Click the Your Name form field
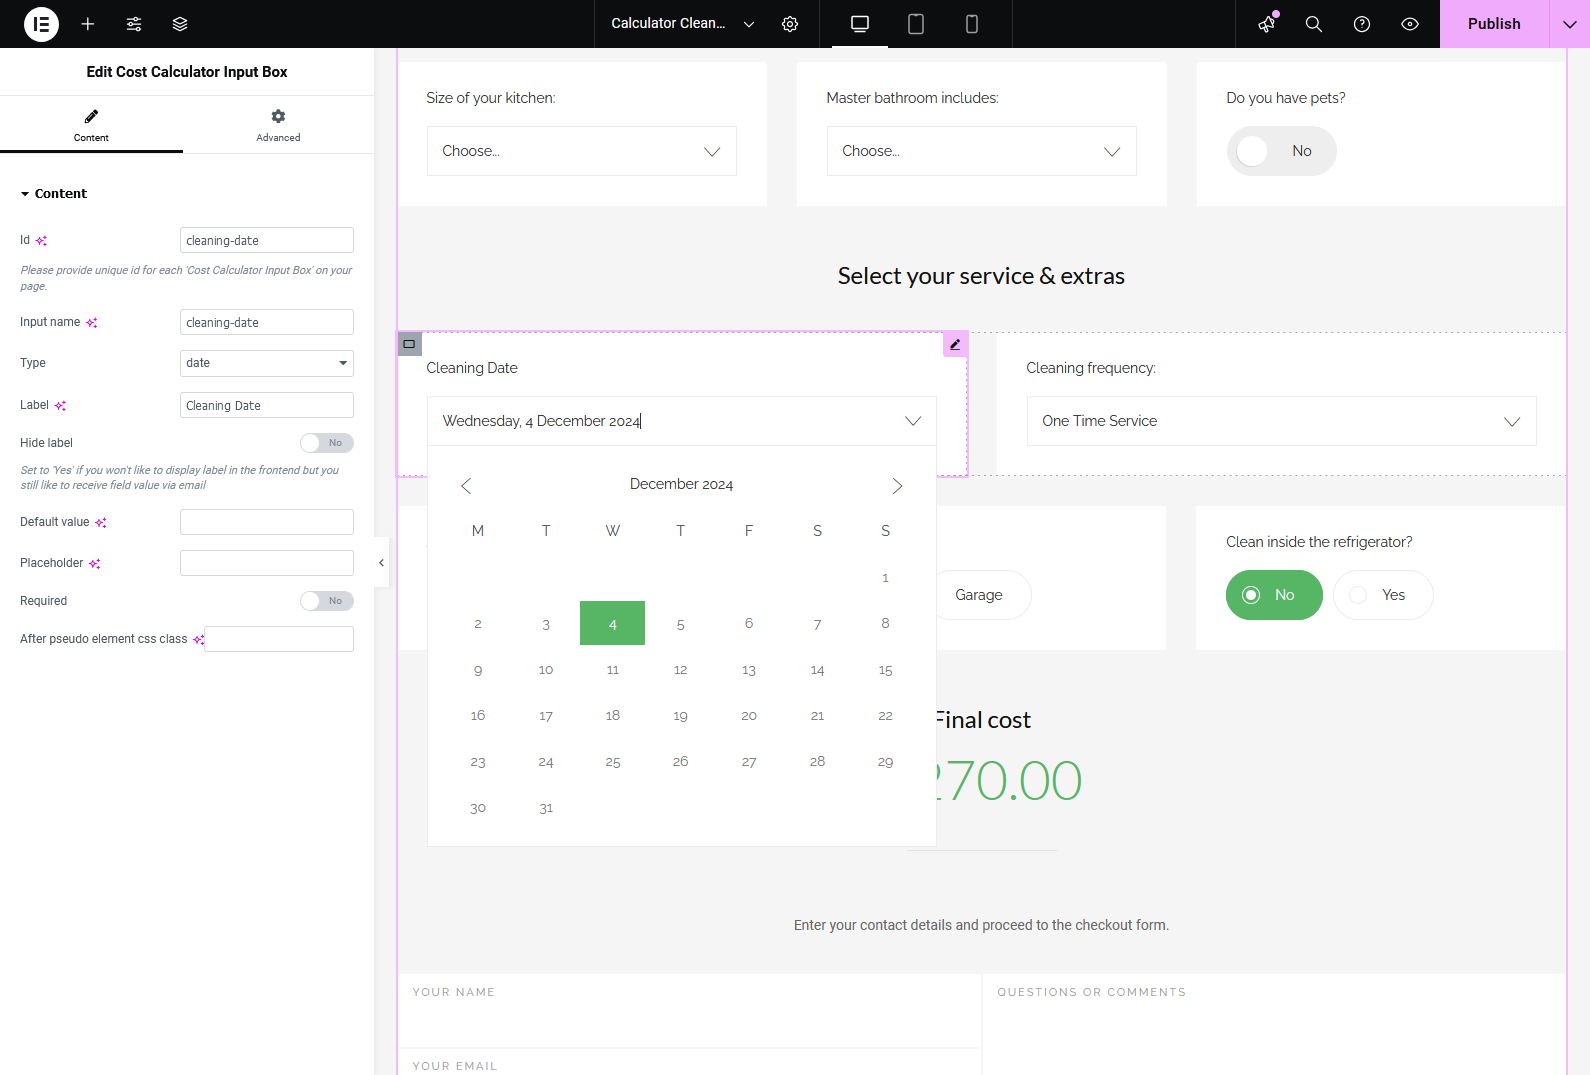1590x1075 pixels. [689, 1011]
